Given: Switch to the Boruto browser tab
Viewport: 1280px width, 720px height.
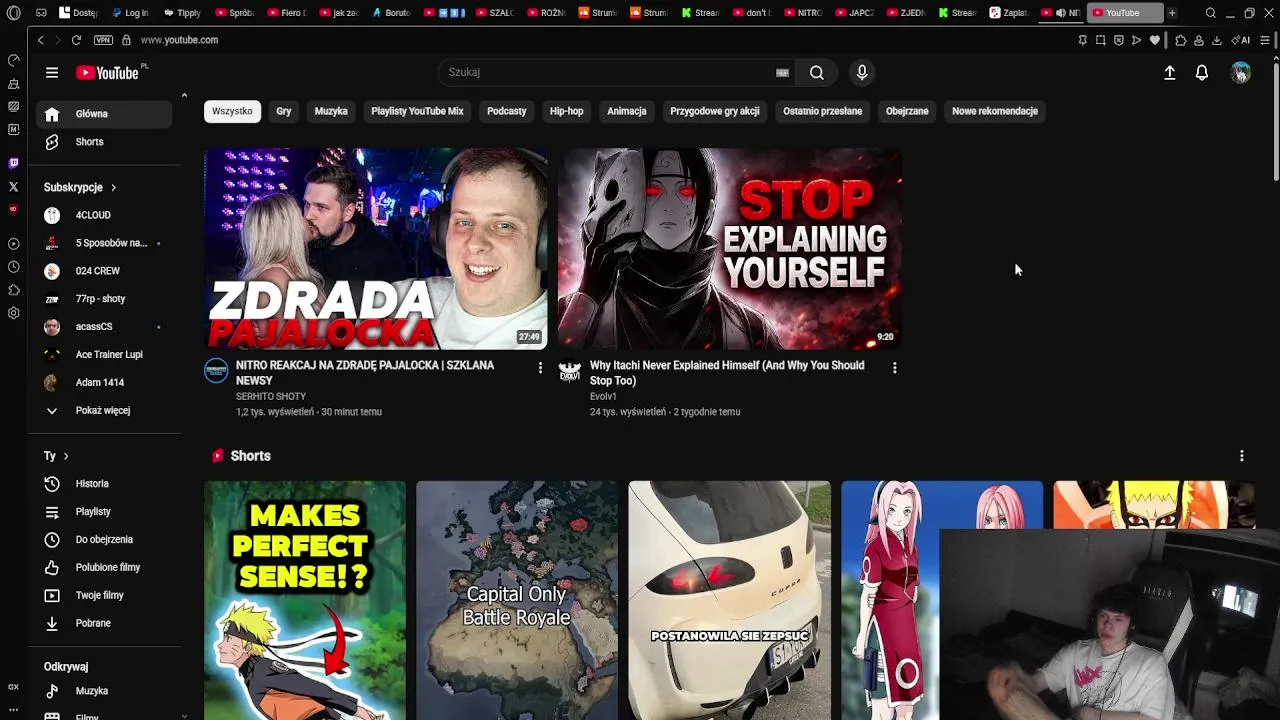Looking at the screenshot, I should point(392,13).
